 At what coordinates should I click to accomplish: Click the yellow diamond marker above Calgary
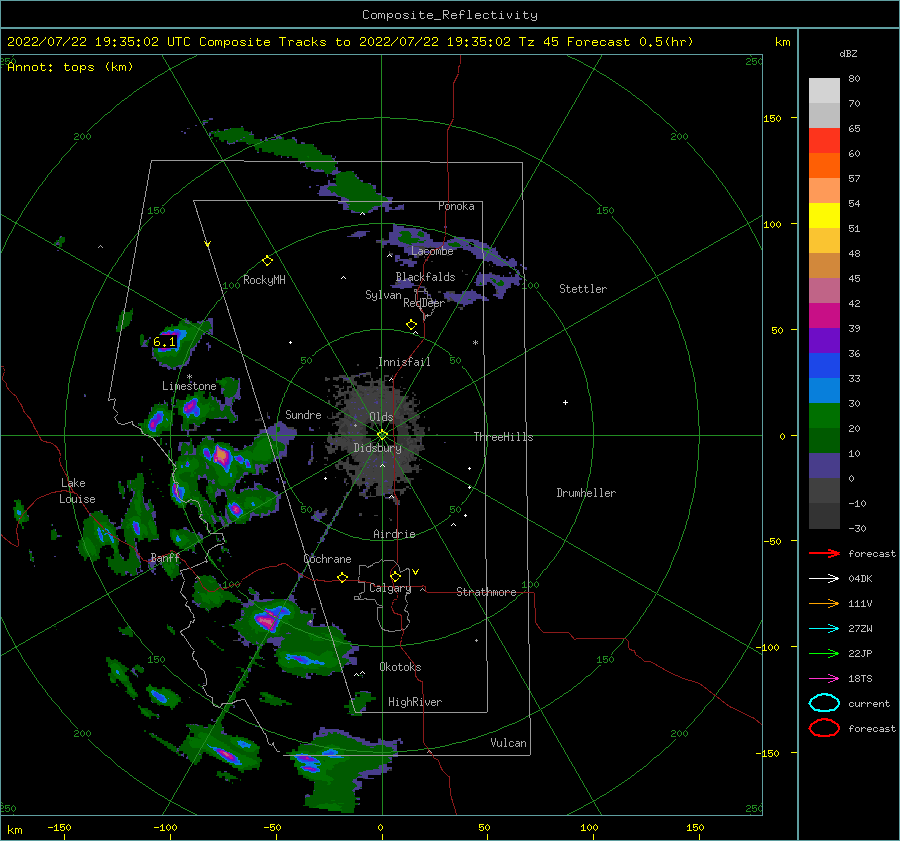(395, 576)
